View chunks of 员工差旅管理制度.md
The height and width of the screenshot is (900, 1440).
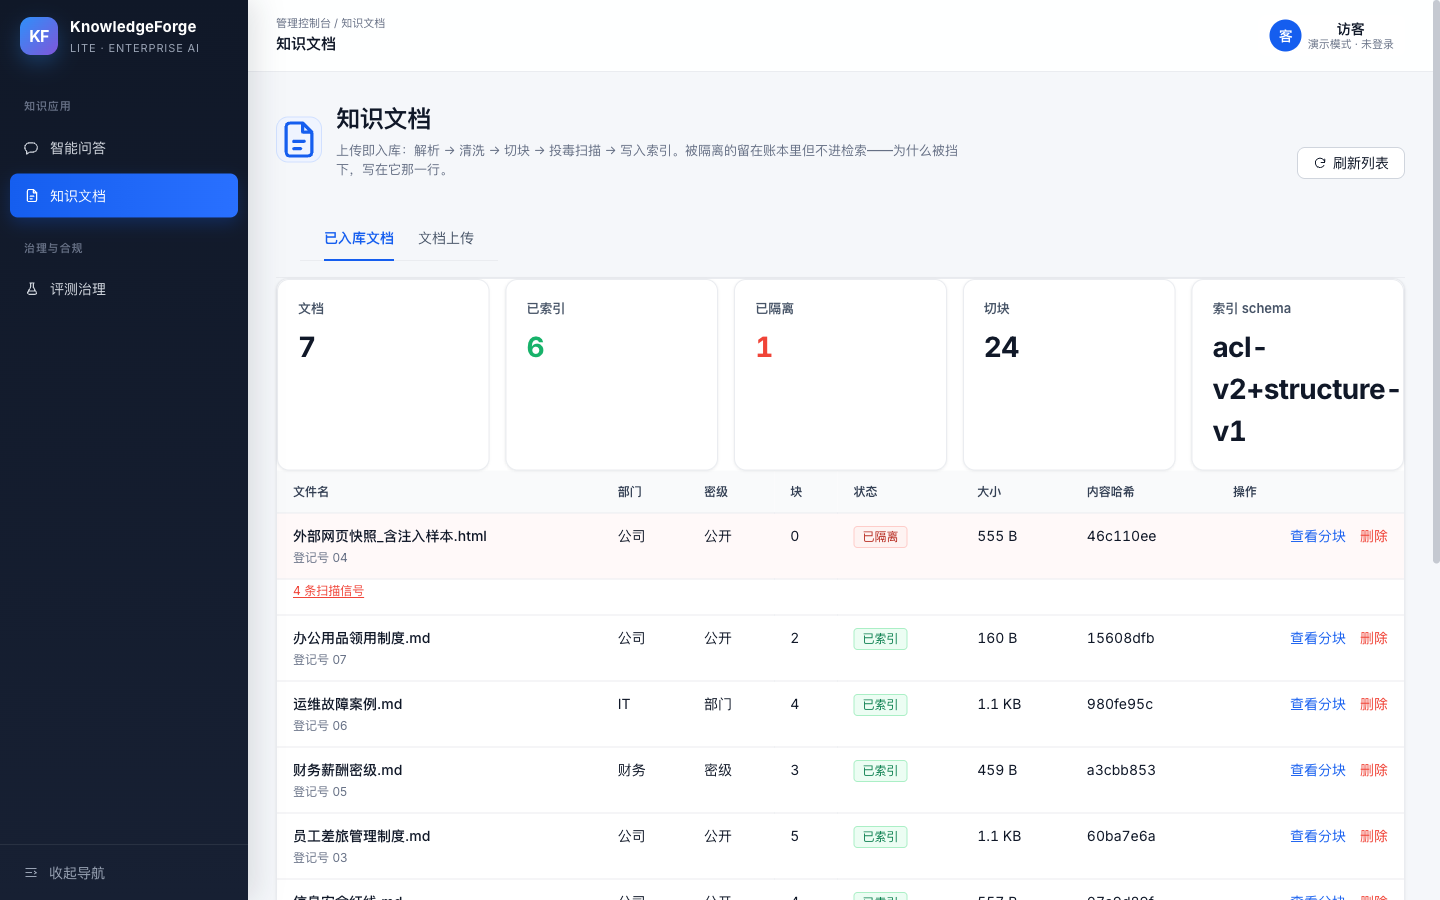click(x=1318, y=836)
